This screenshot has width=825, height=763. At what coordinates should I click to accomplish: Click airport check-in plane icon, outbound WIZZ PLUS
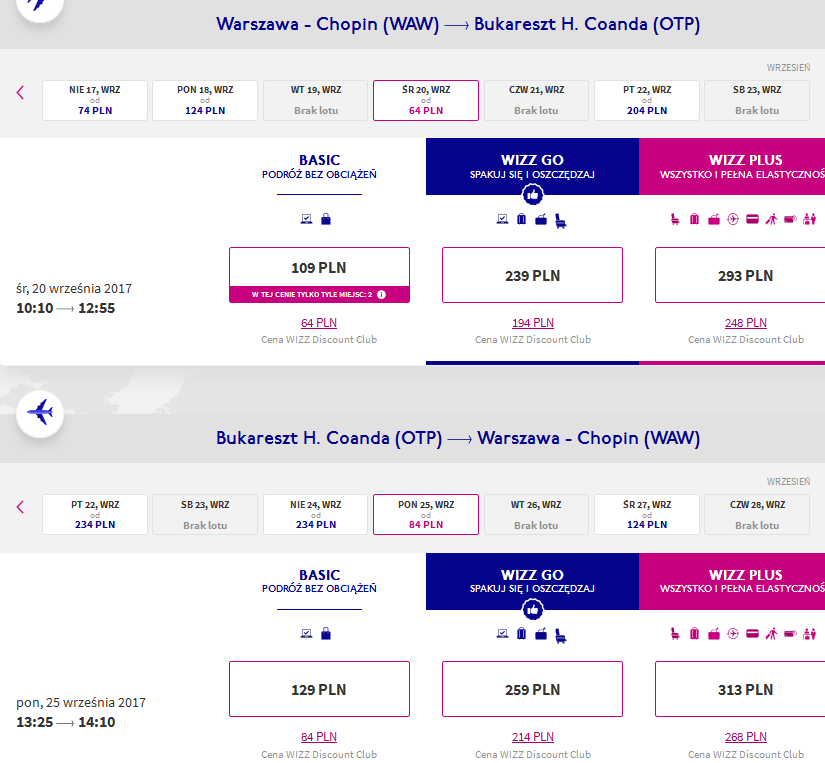pyautogui.click(x=733, y=219)
